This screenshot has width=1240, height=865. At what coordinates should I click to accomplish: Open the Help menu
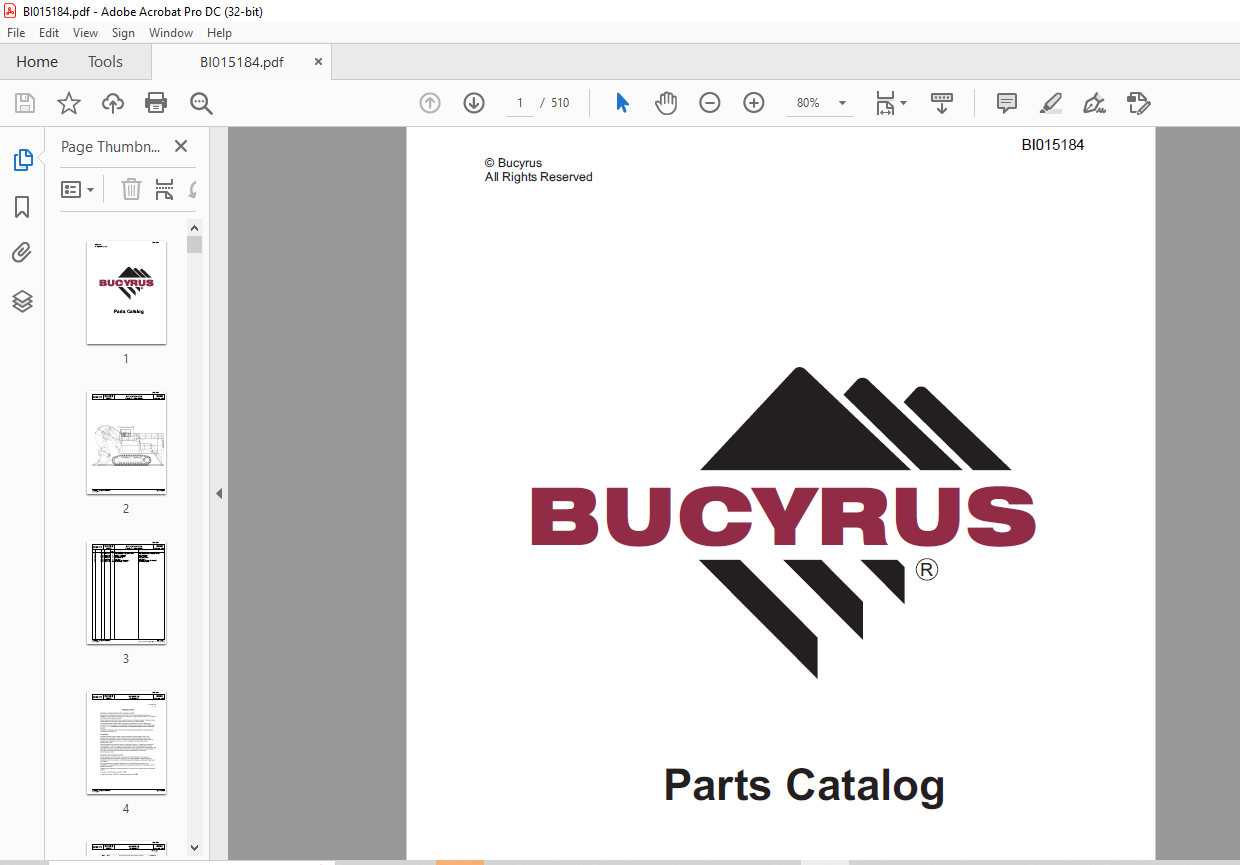219,33
